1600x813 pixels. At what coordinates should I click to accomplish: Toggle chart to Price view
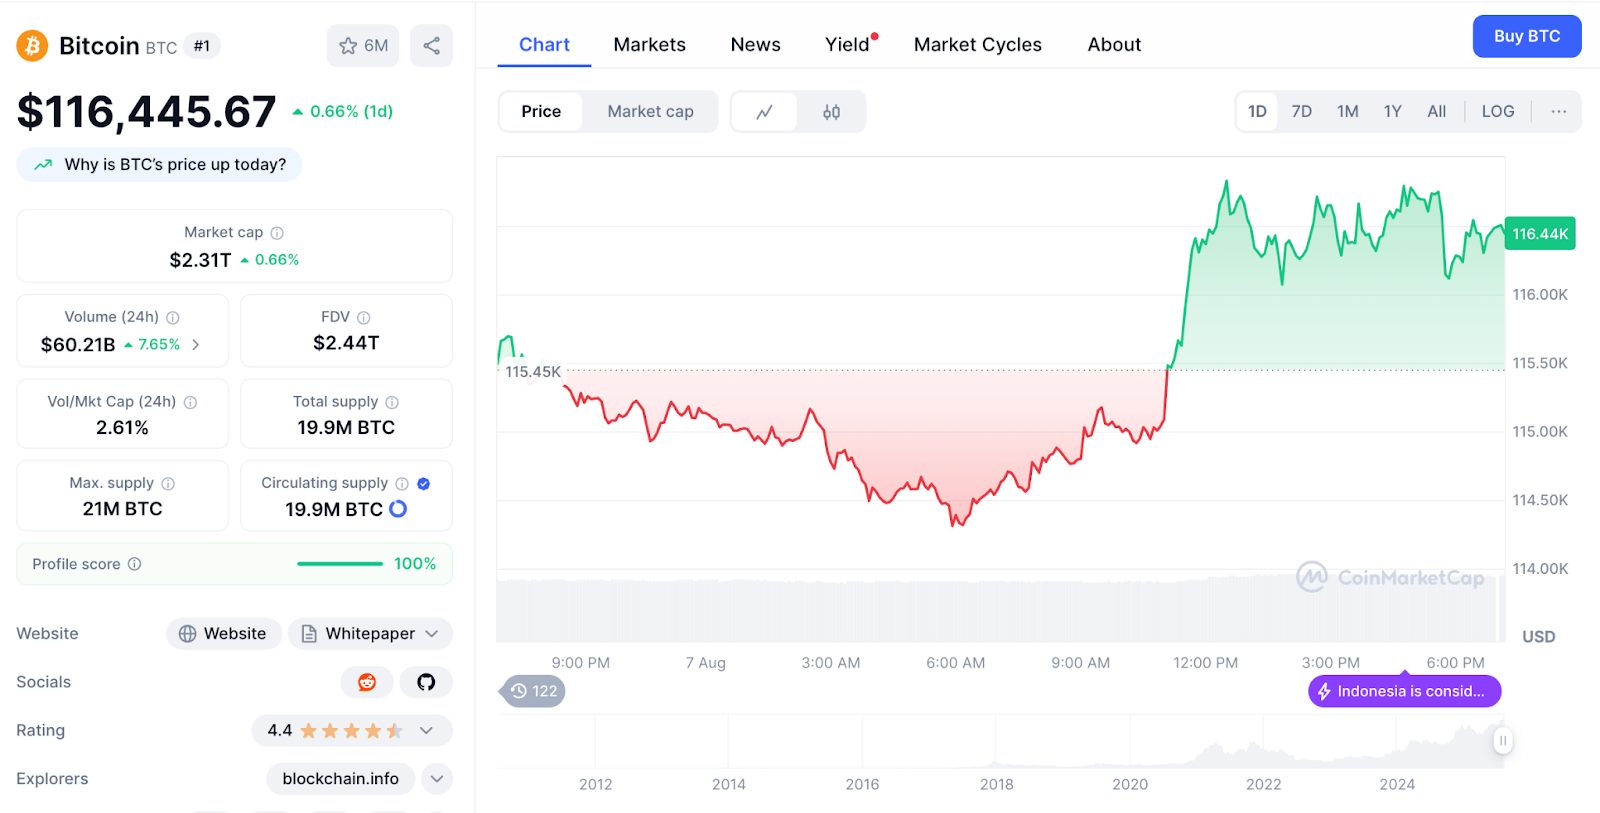point(541,111)
